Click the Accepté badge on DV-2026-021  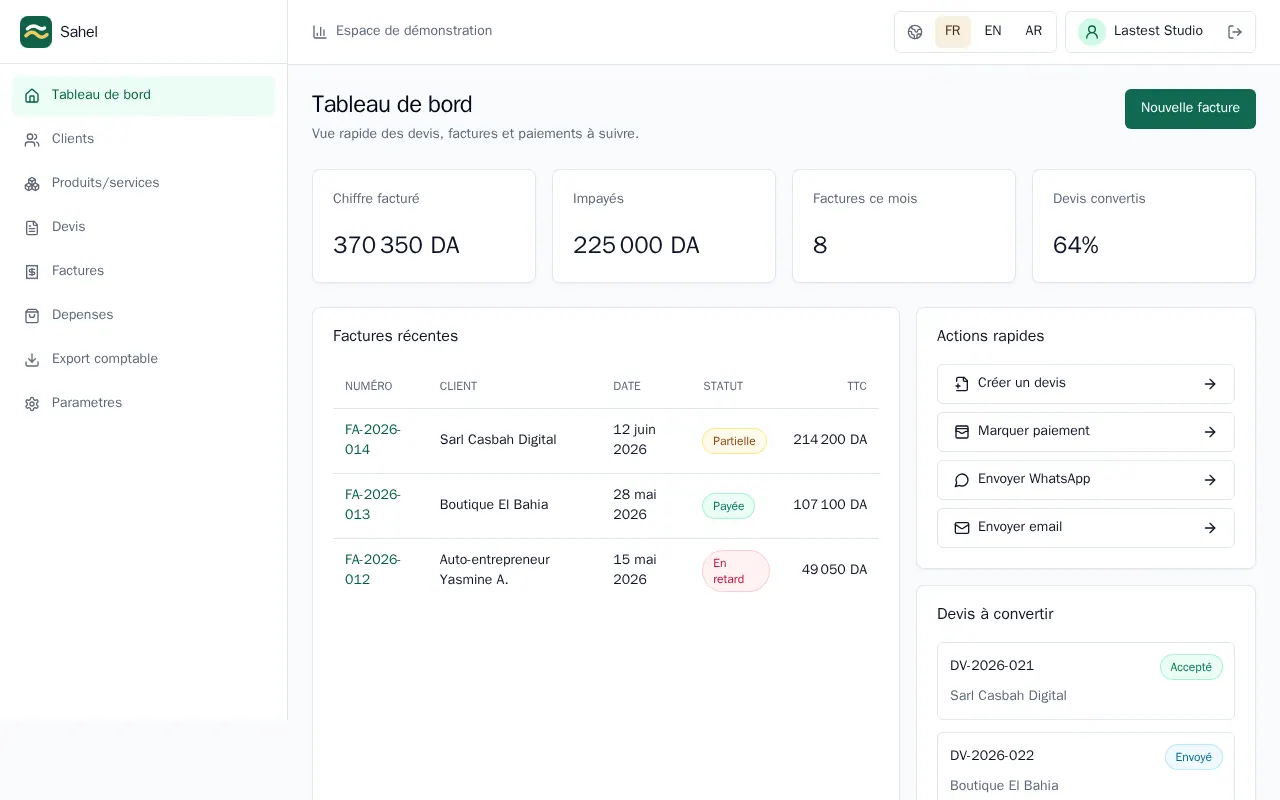coord(1191,667)
